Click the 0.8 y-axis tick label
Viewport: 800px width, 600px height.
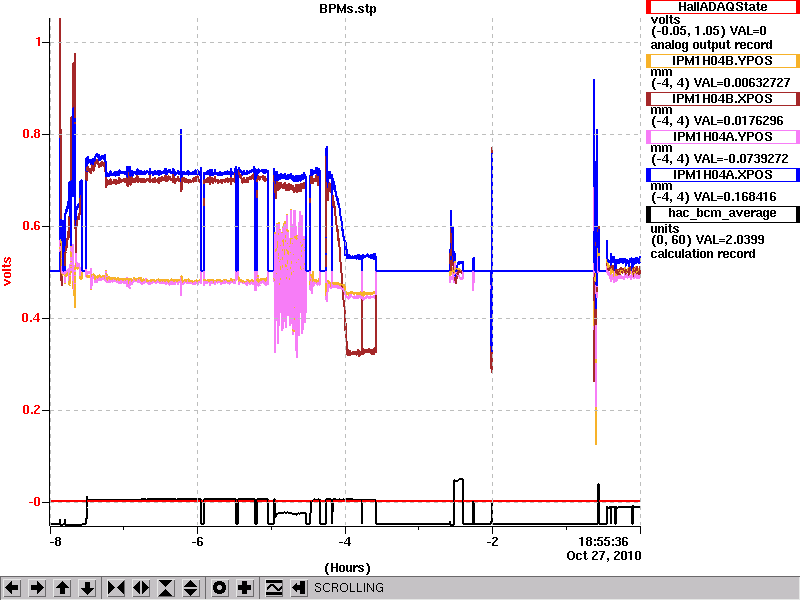31,134
